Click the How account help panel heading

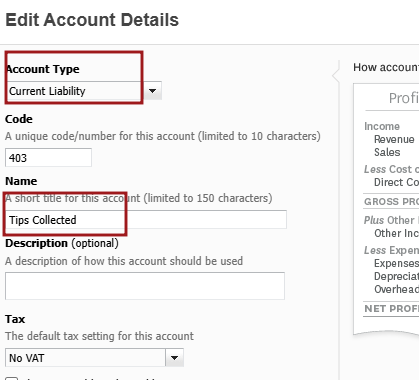coord(386,67)
